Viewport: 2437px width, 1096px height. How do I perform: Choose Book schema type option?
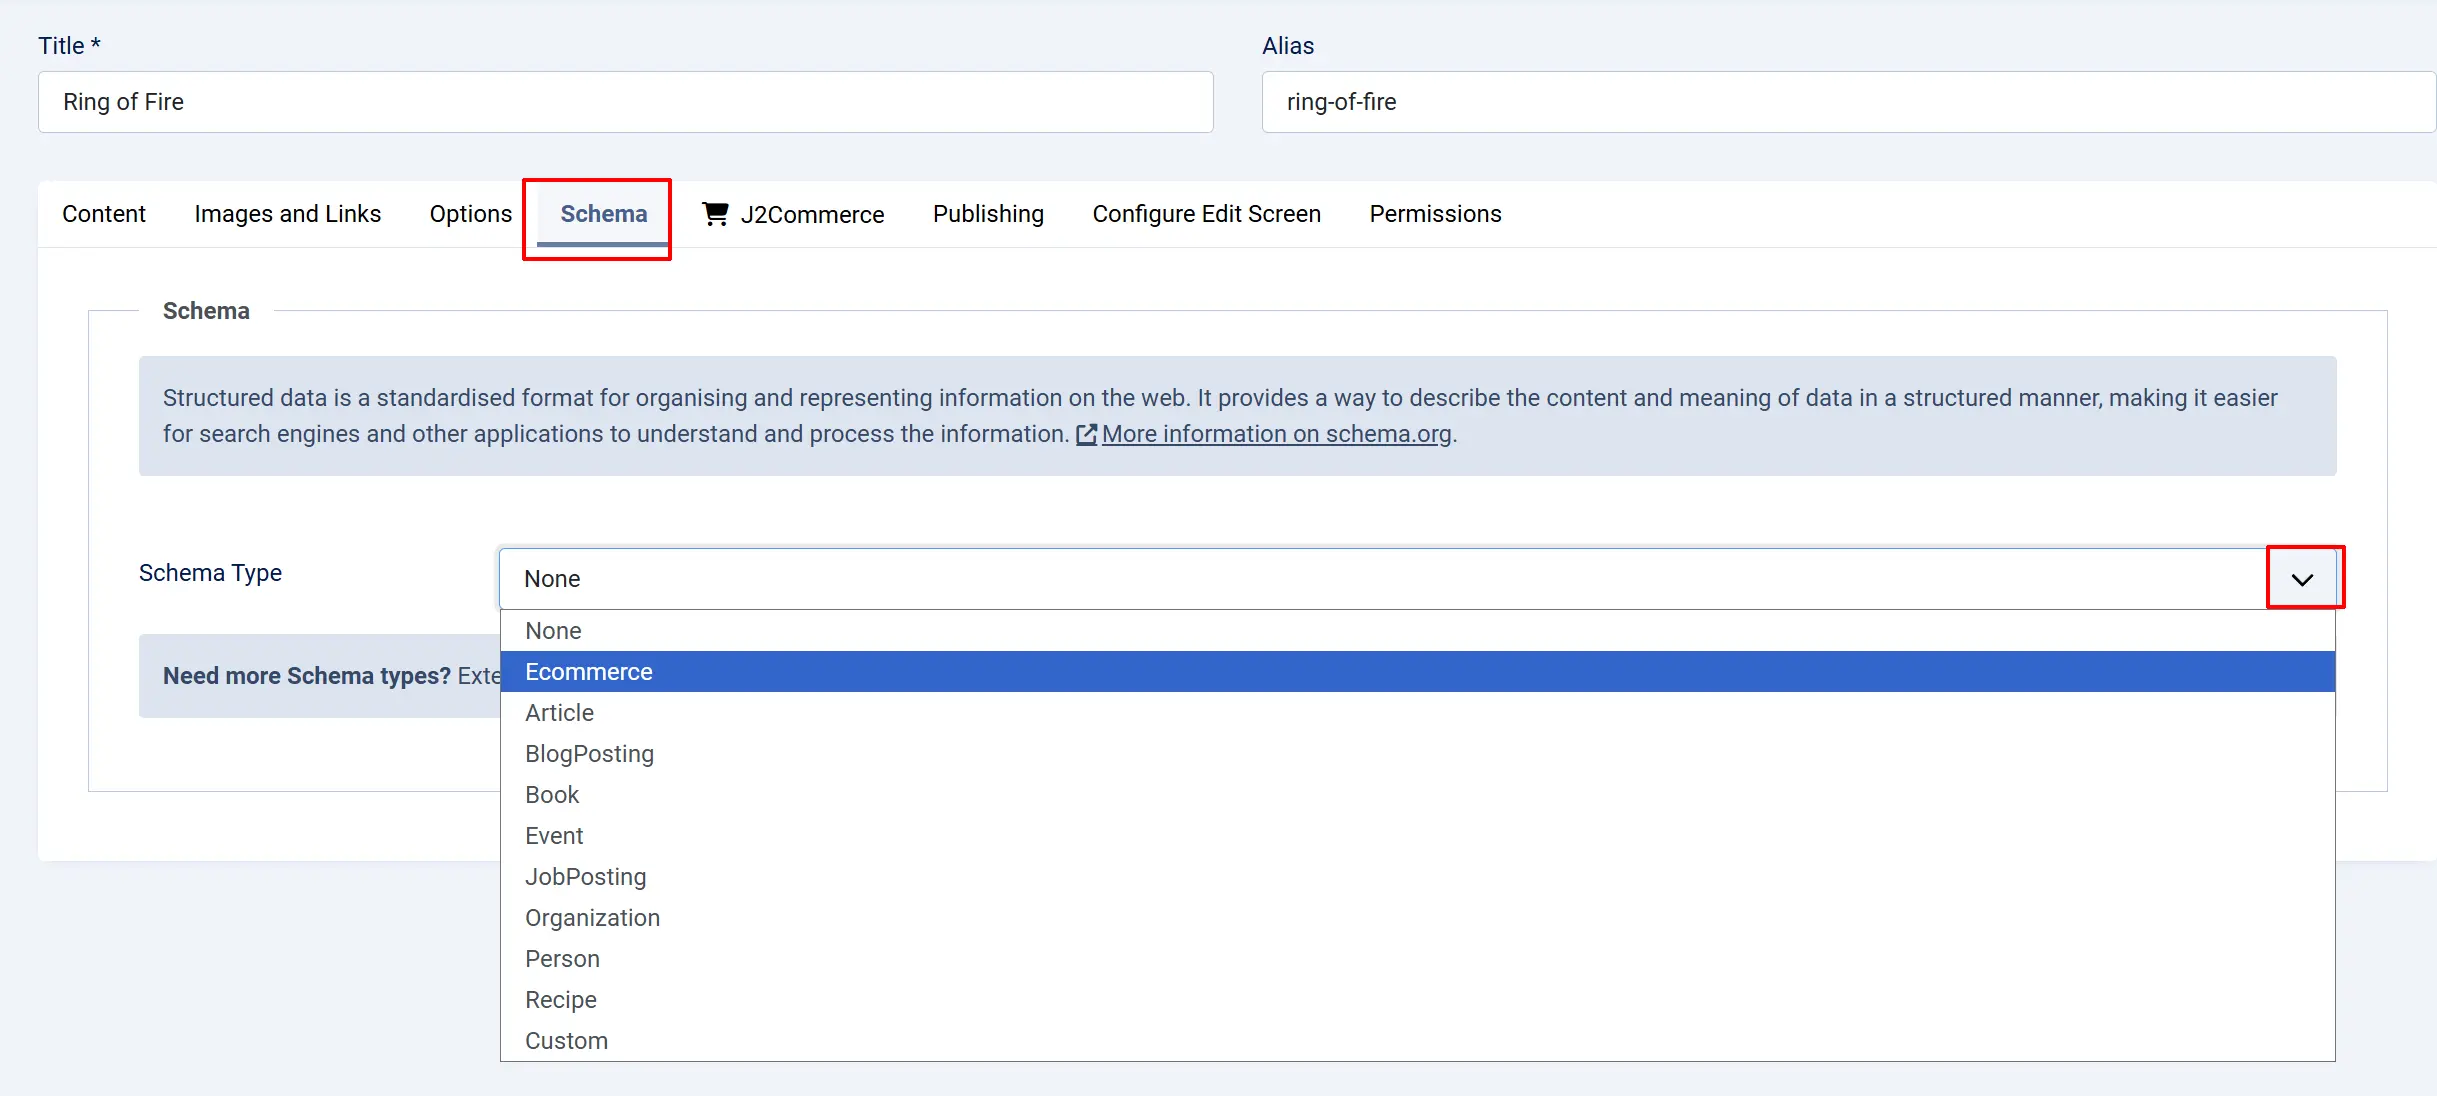click(1417, 795)
